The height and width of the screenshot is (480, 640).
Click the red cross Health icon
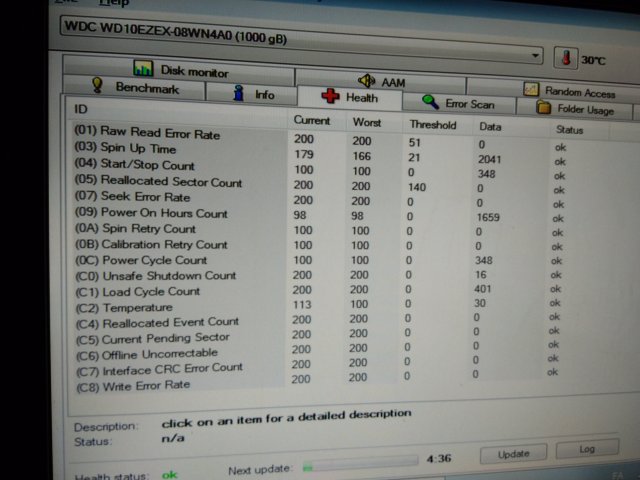[330, 97]
